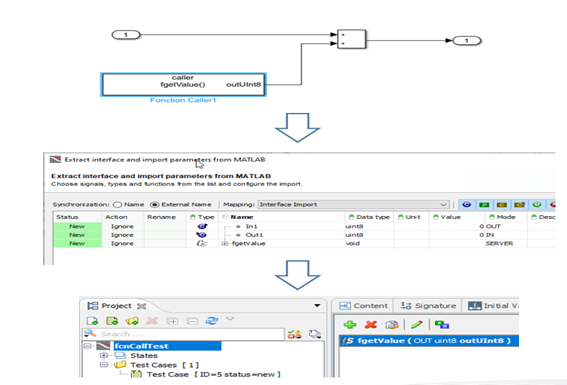Click the refresh icon in Project toolbar
567x385 pixels.
click(x=212, y=321)
